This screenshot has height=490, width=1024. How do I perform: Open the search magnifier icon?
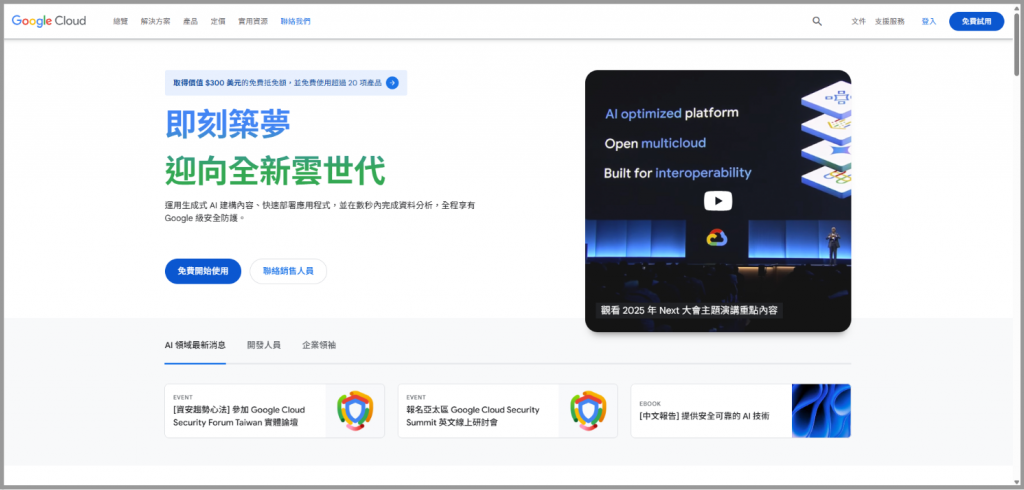click(817, 21)
